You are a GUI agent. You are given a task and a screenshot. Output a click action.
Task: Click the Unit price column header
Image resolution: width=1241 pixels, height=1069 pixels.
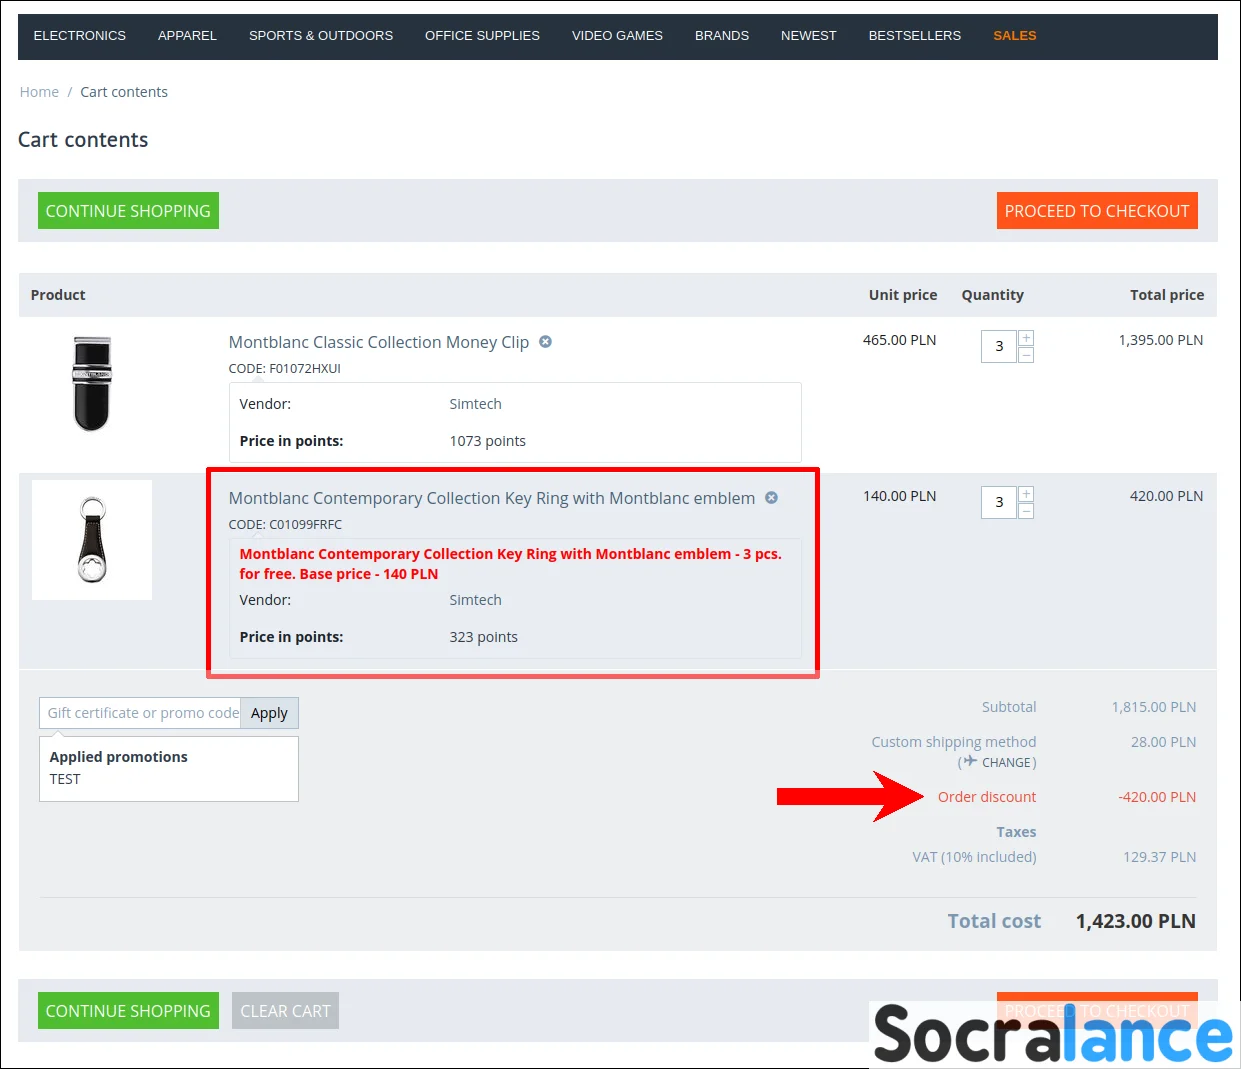[x=903, y=295]
